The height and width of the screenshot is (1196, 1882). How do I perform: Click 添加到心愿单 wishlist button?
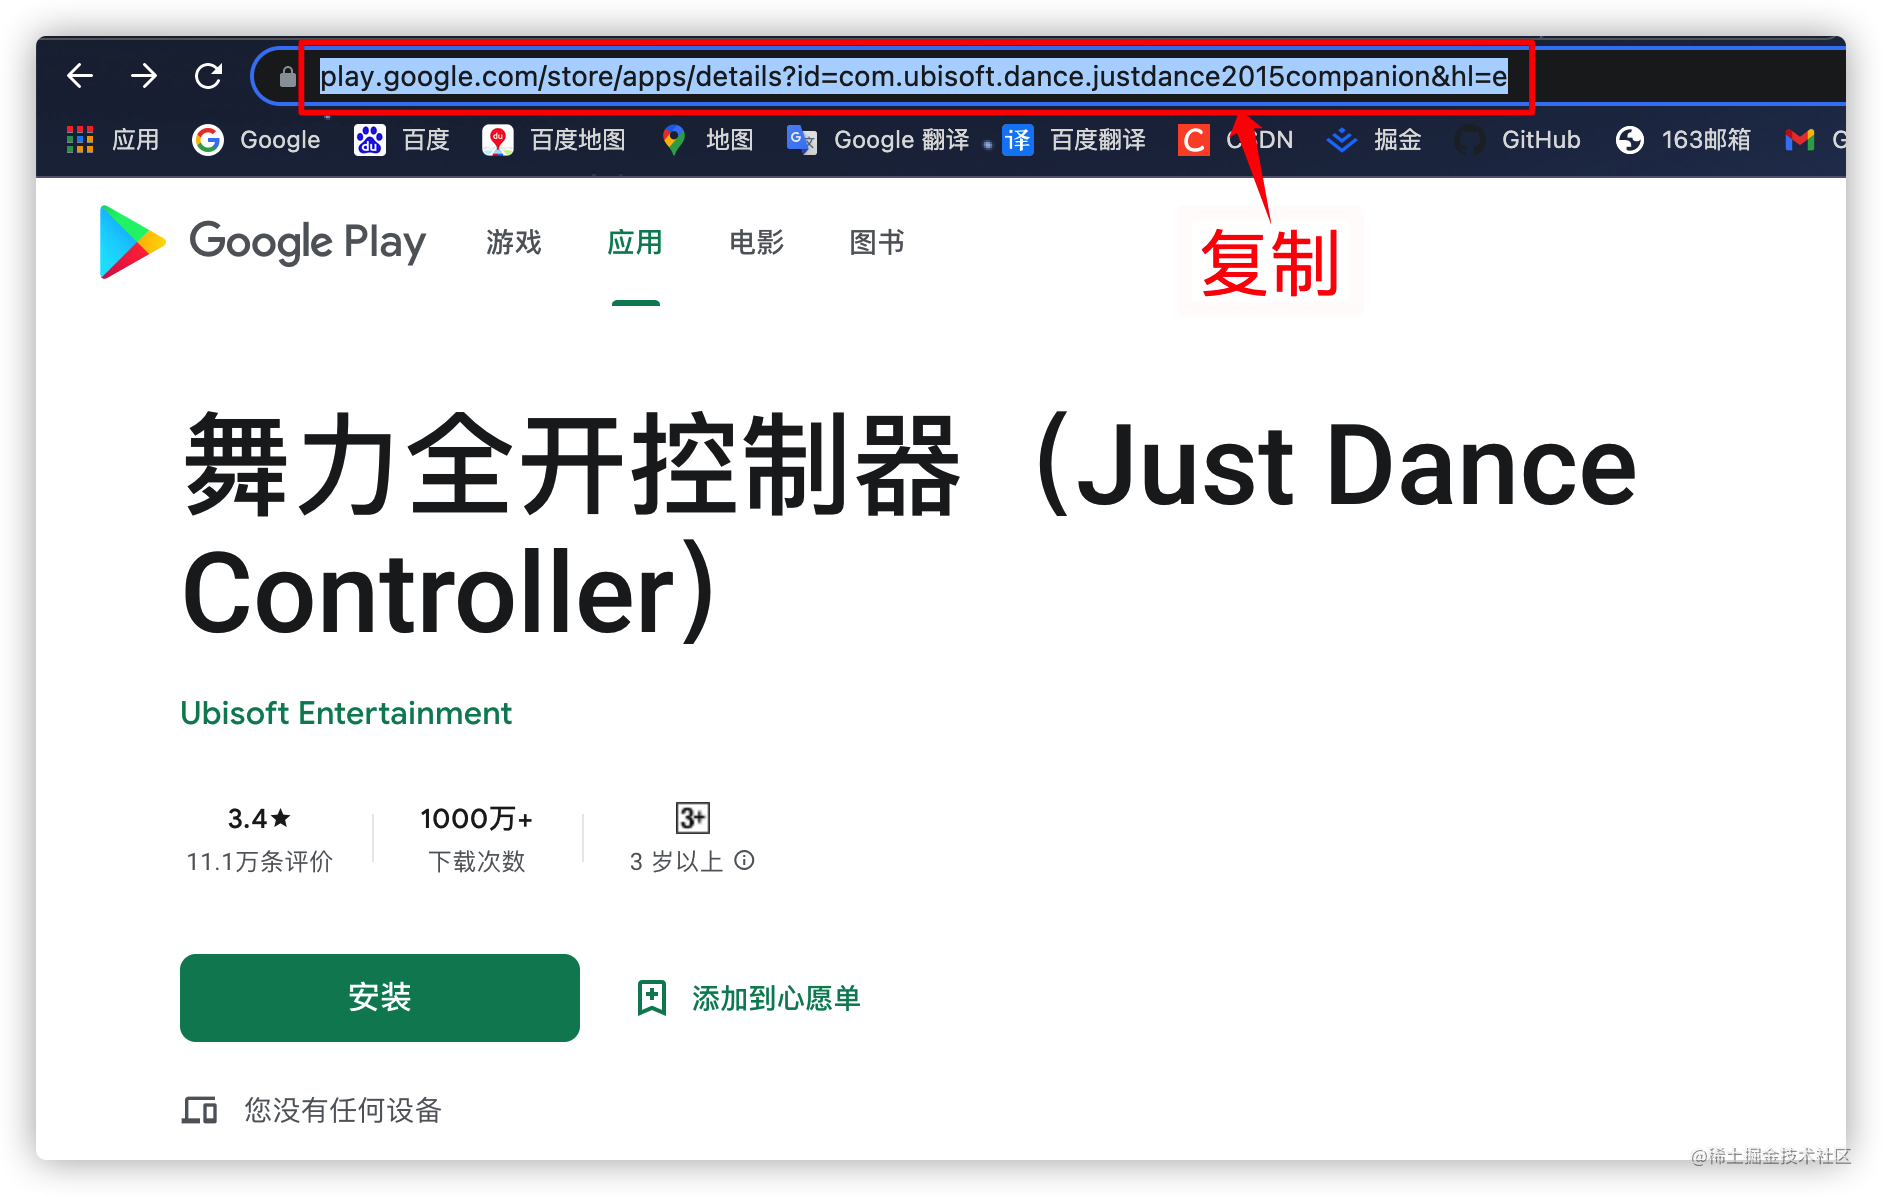(x=749, y=998)
